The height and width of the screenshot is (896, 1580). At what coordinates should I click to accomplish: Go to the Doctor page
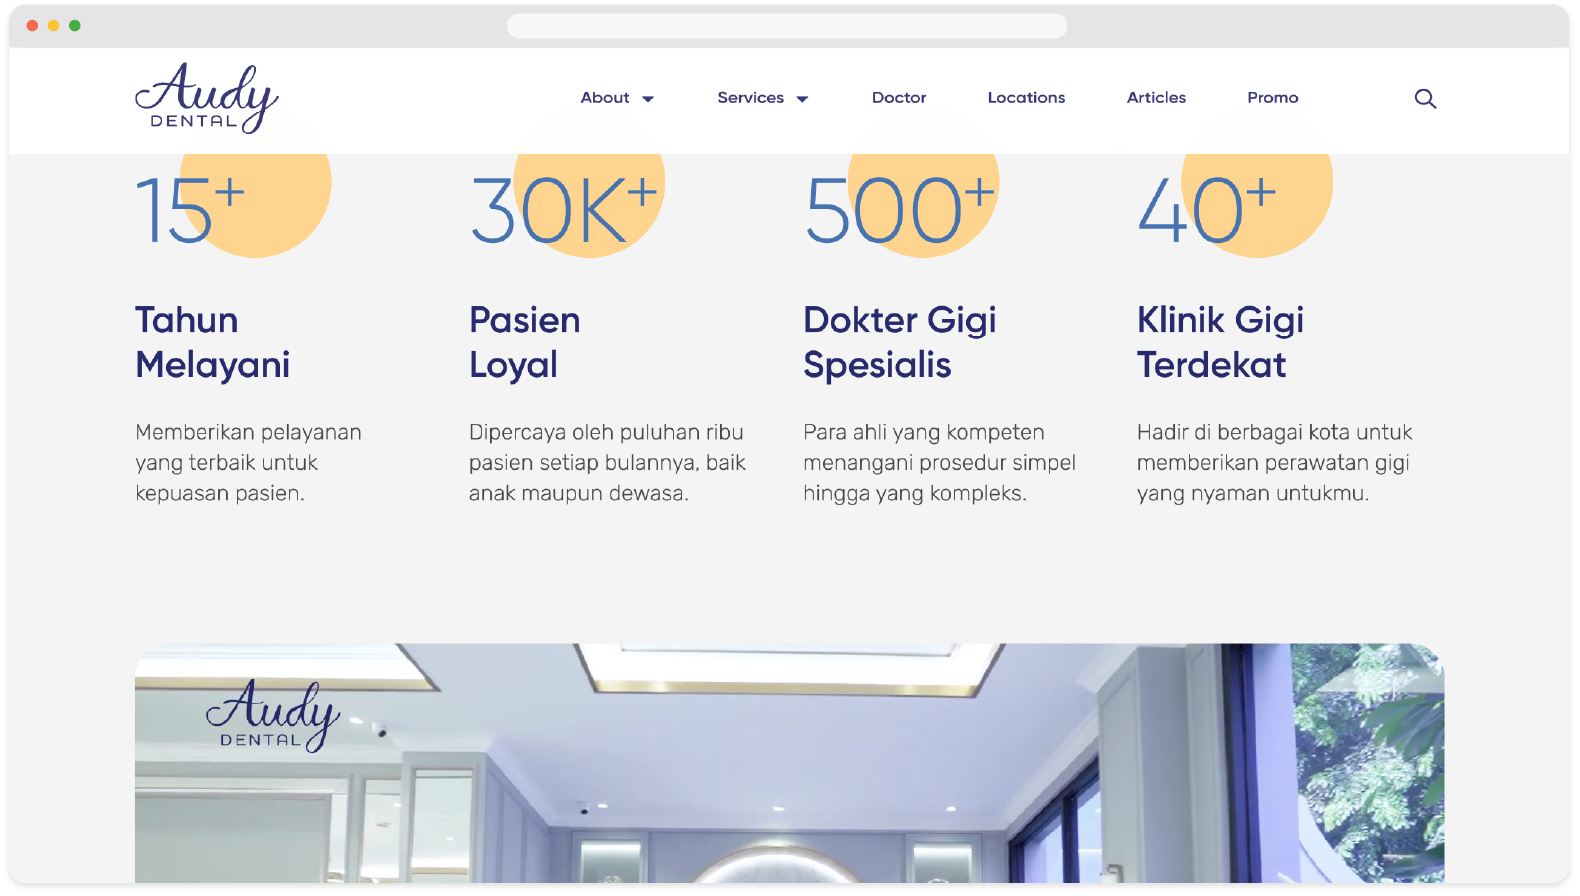(x=899, y=98)
